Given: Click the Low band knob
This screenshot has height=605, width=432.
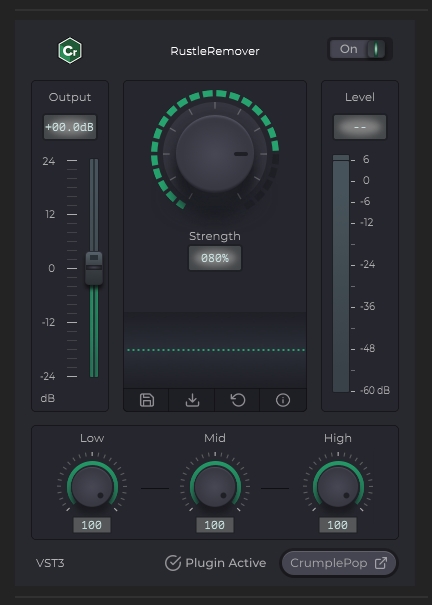Looking at the screenshot, I should pos(92,487).
